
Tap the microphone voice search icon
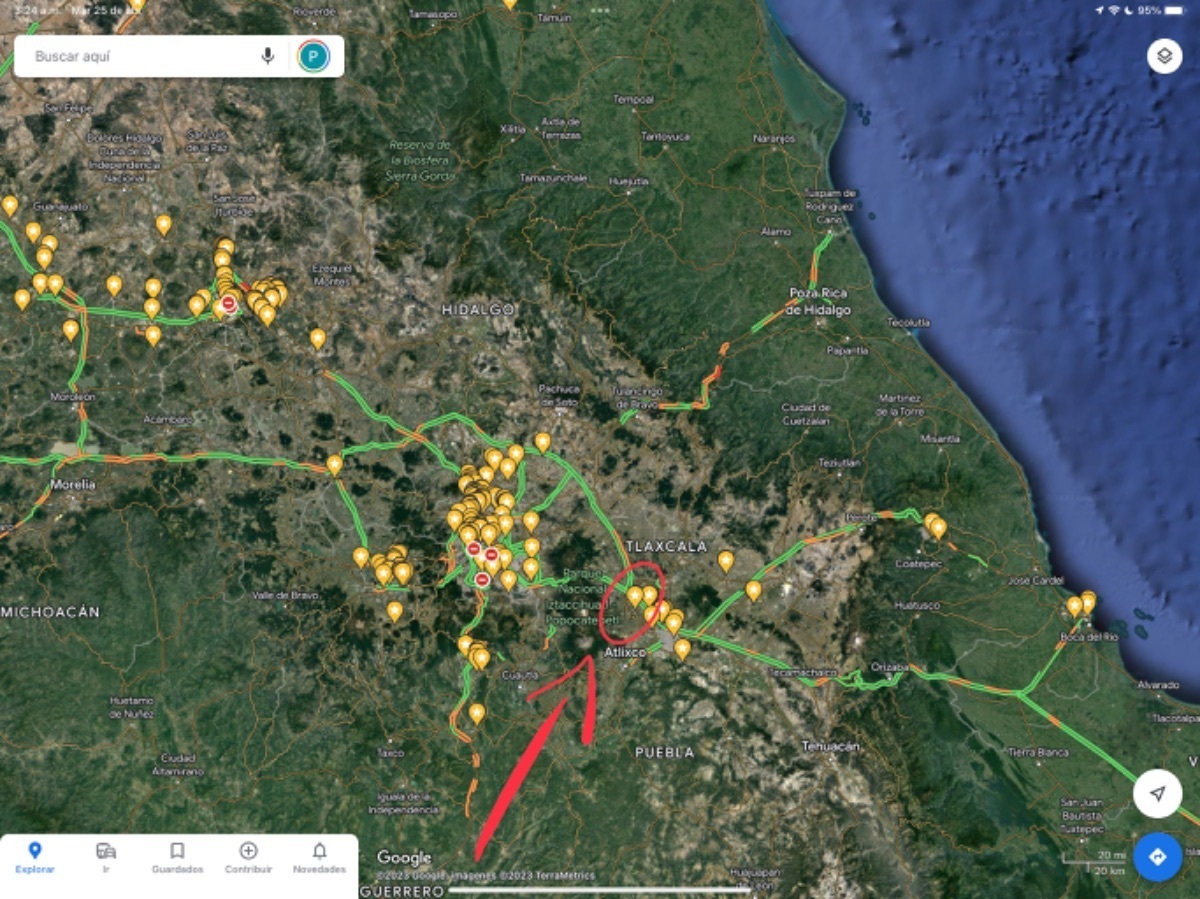[268, 56]
